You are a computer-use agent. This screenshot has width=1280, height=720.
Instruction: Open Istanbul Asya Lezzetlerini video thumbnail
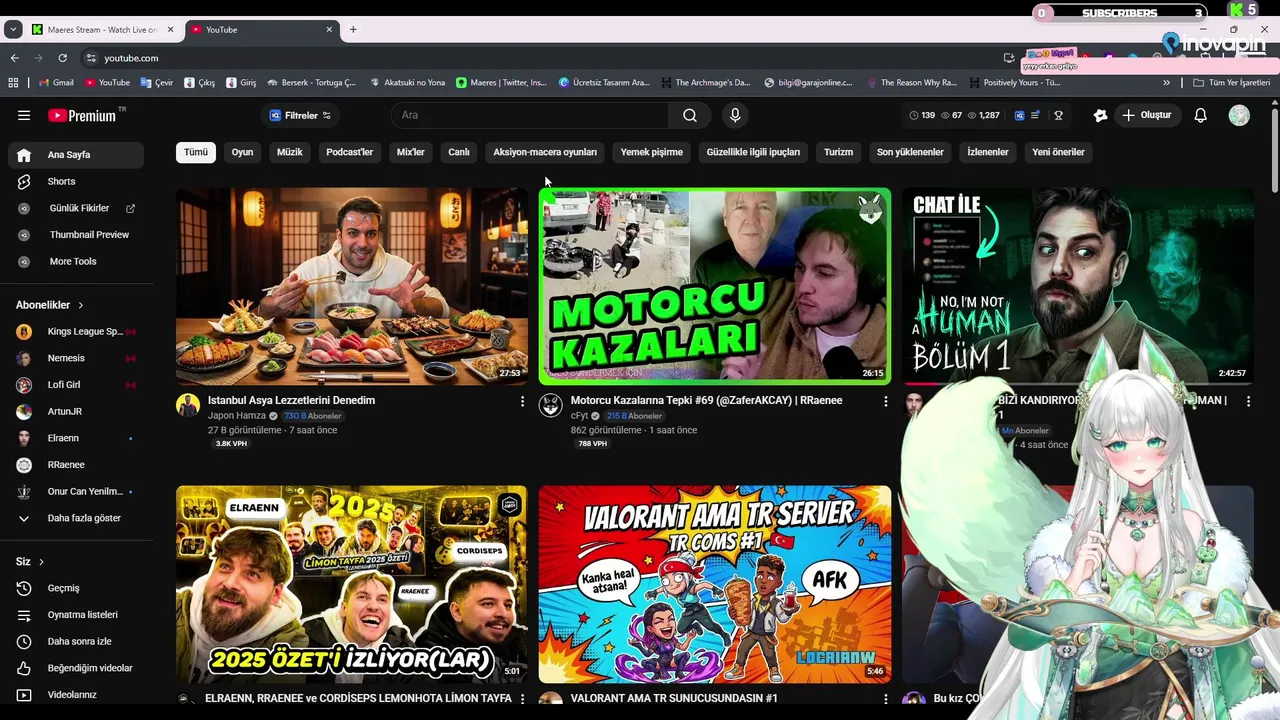352,286
